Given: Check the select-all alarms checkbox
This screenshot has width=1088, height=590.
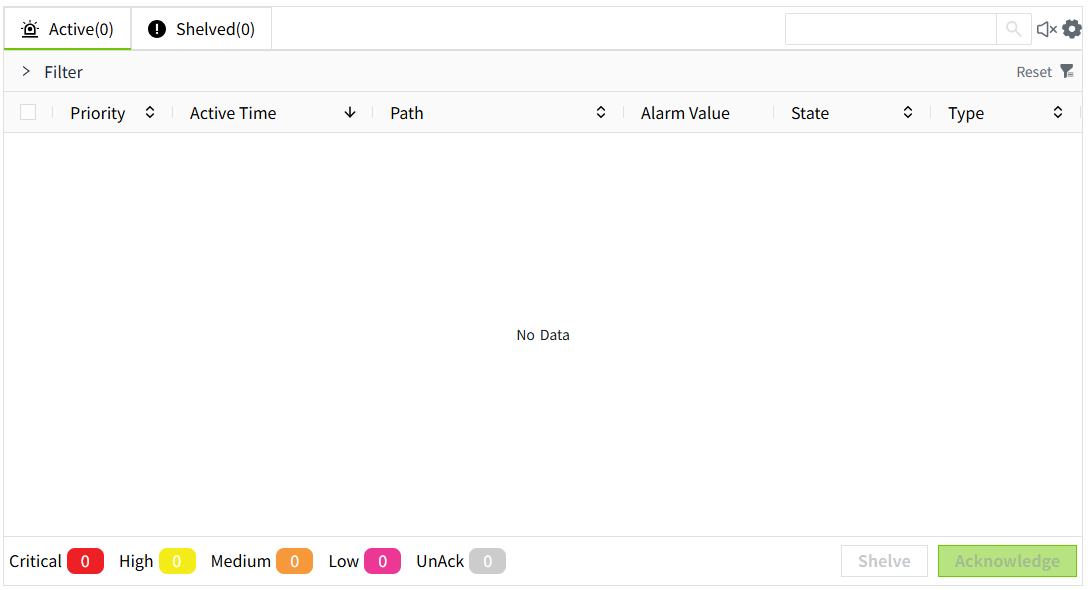Looking at the screenshot, I should pyautogui.click(x=28, y=113).
